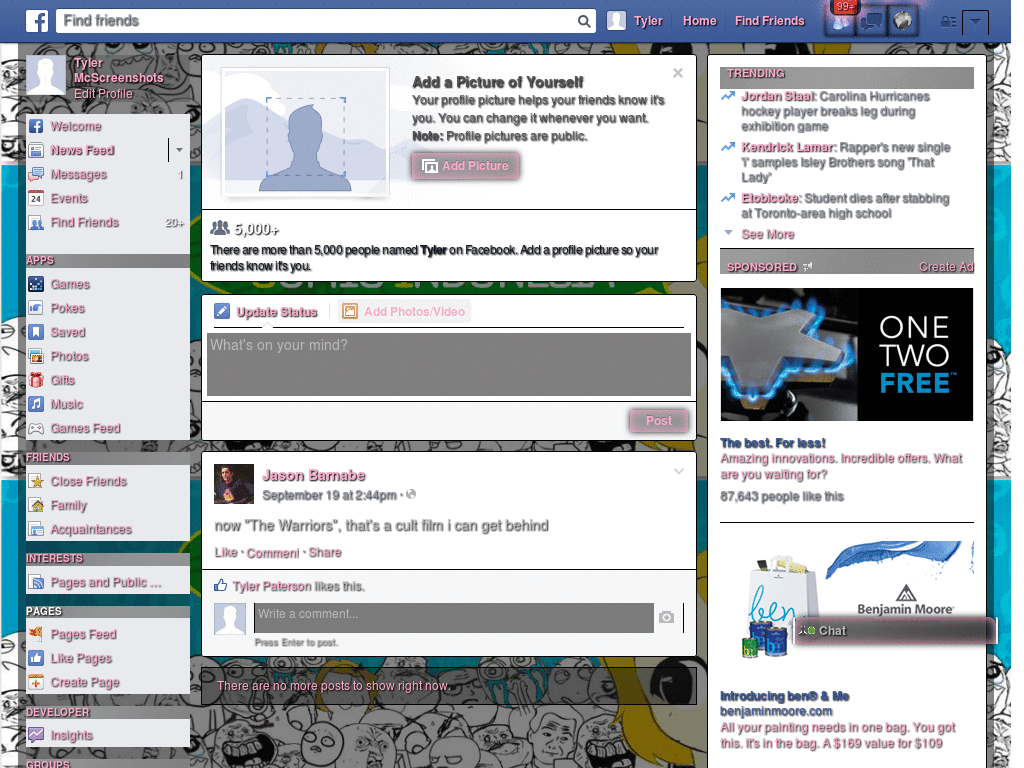Click Tyler McScreenshots profile picture
1024x768 pixels.
[46, 76]
